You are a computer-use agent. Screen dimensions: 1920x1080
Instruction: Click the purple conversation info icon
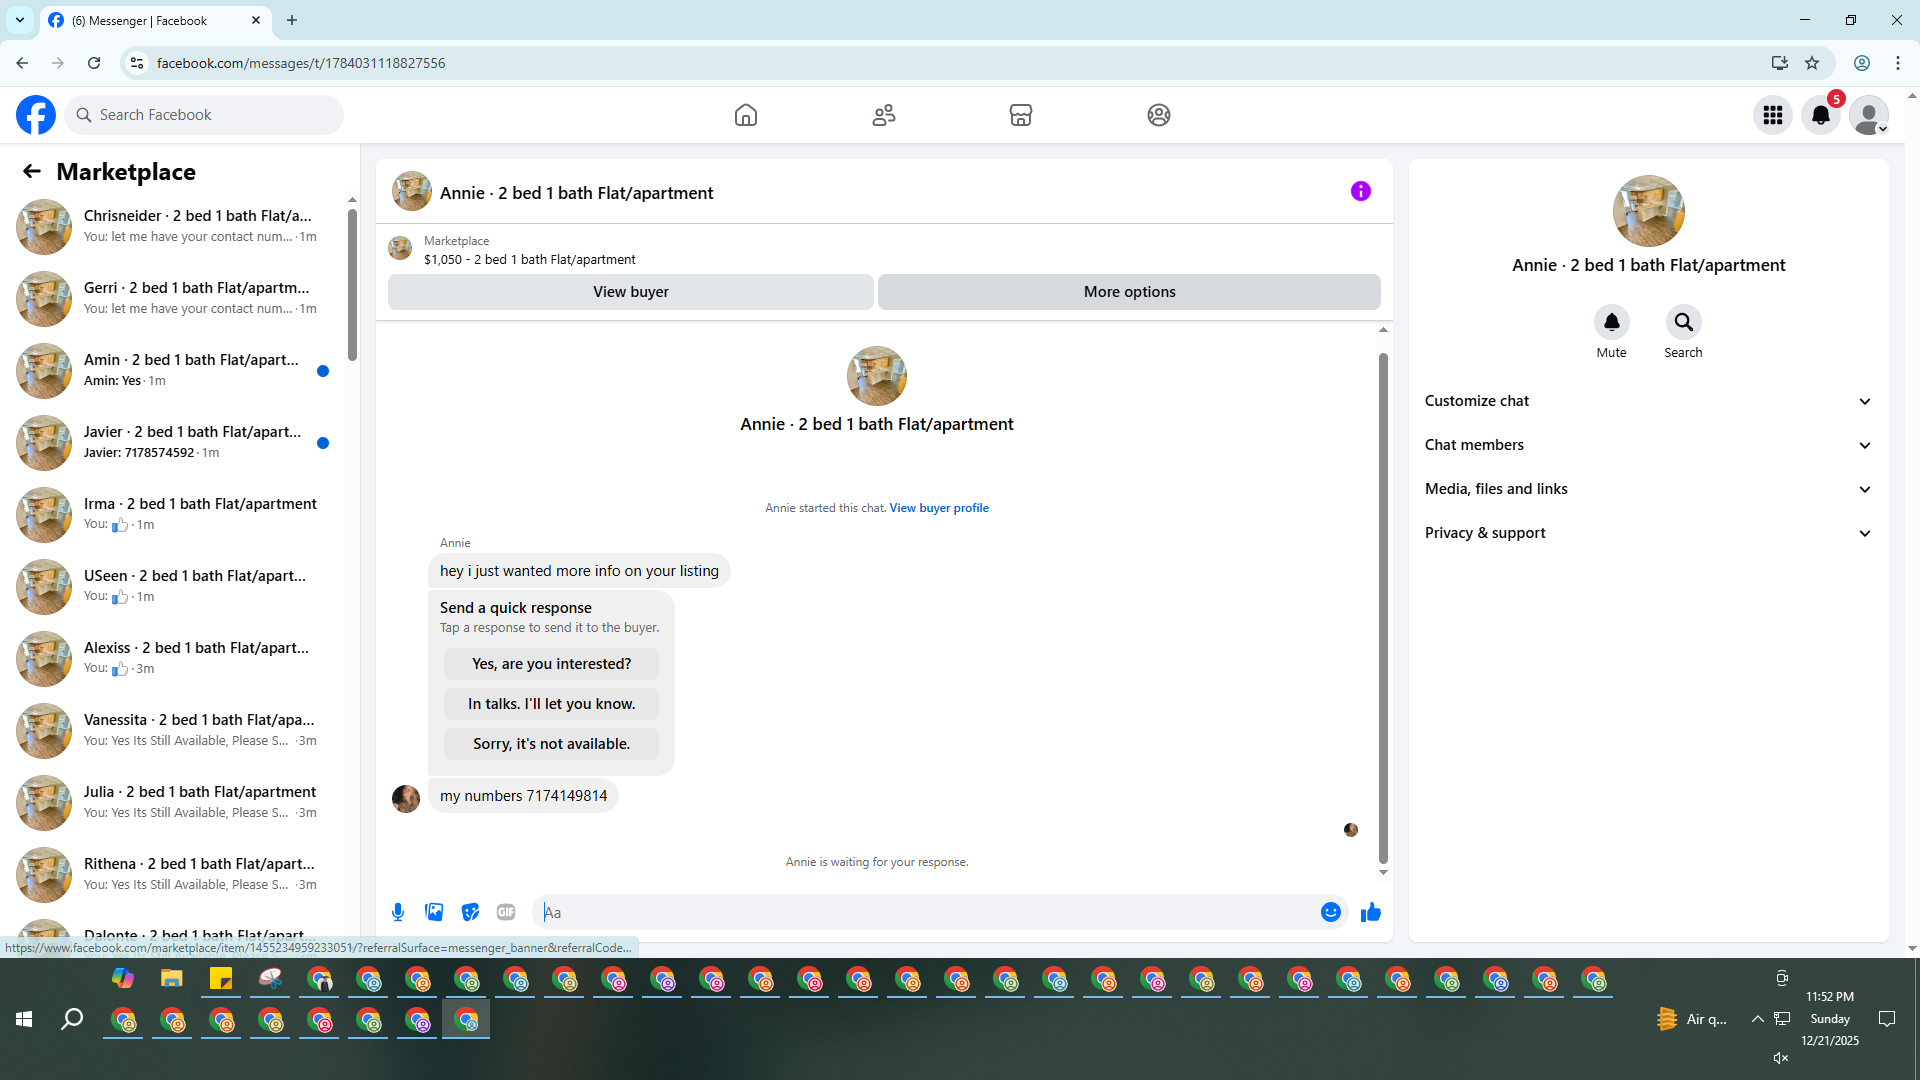click(1360, 191)
